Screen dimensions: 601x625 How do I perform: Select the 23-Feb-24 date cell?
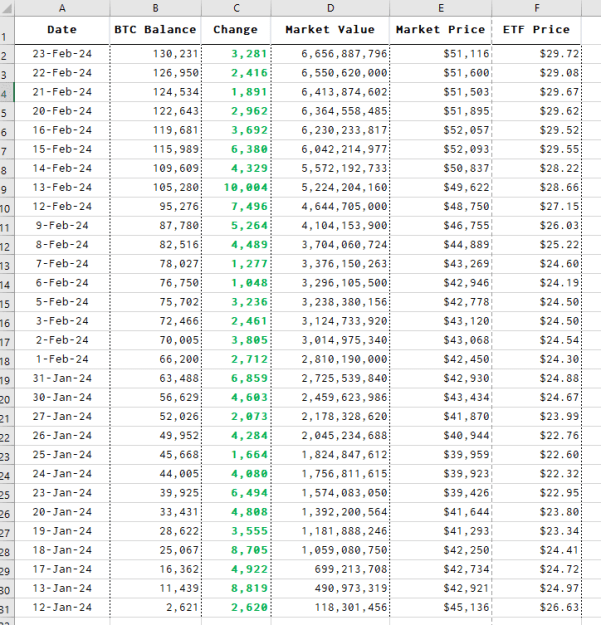click(x=62, y=54)
